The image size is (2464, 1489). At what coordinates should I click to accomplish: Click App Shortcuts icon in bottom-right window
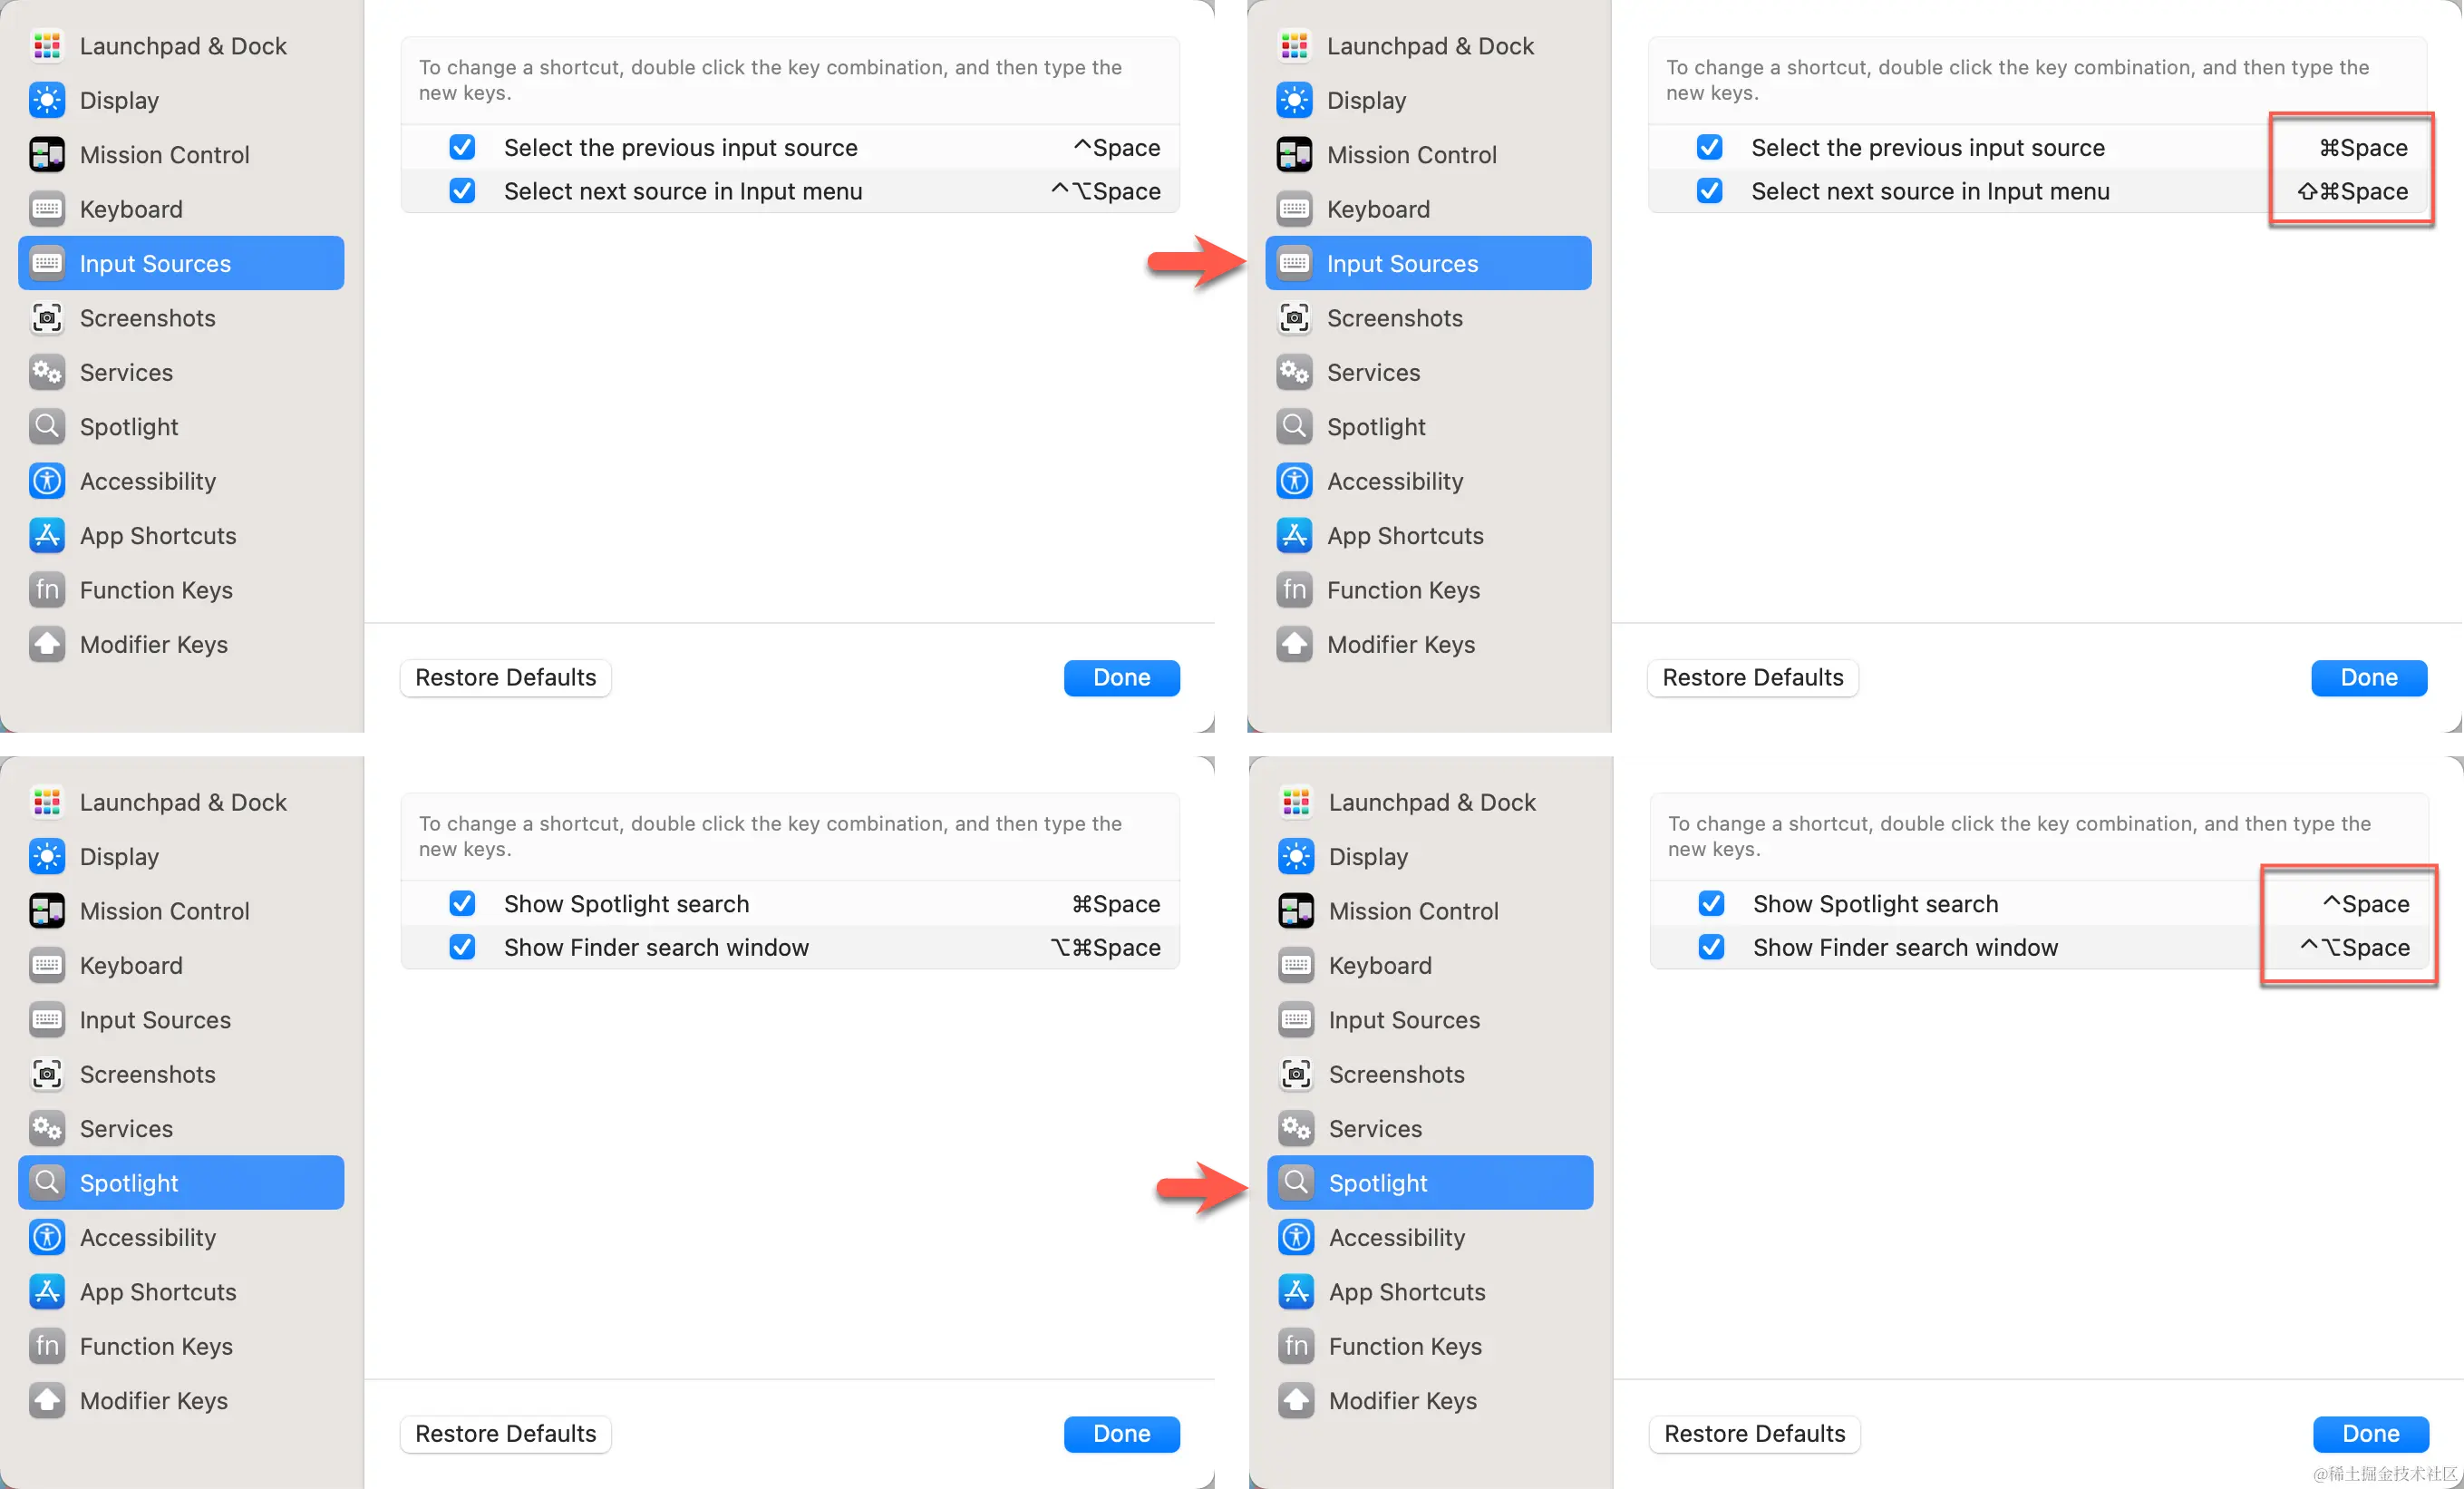click(1296, 1291)
